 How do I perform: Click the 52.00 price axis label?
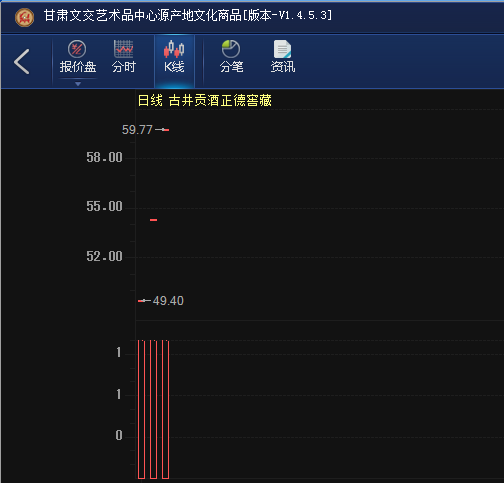click(104, 256)
